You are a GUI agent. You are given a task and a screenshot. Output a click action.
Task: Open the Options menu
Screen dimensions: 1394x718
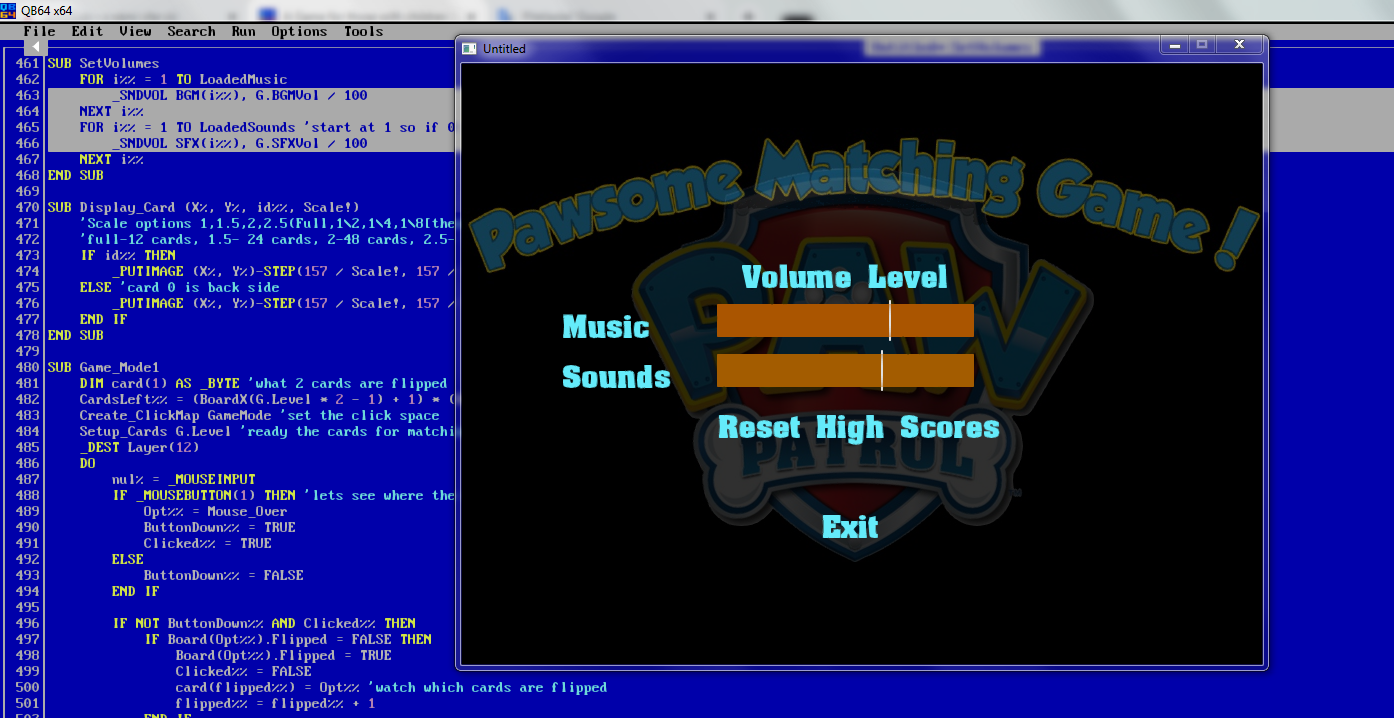299,31
